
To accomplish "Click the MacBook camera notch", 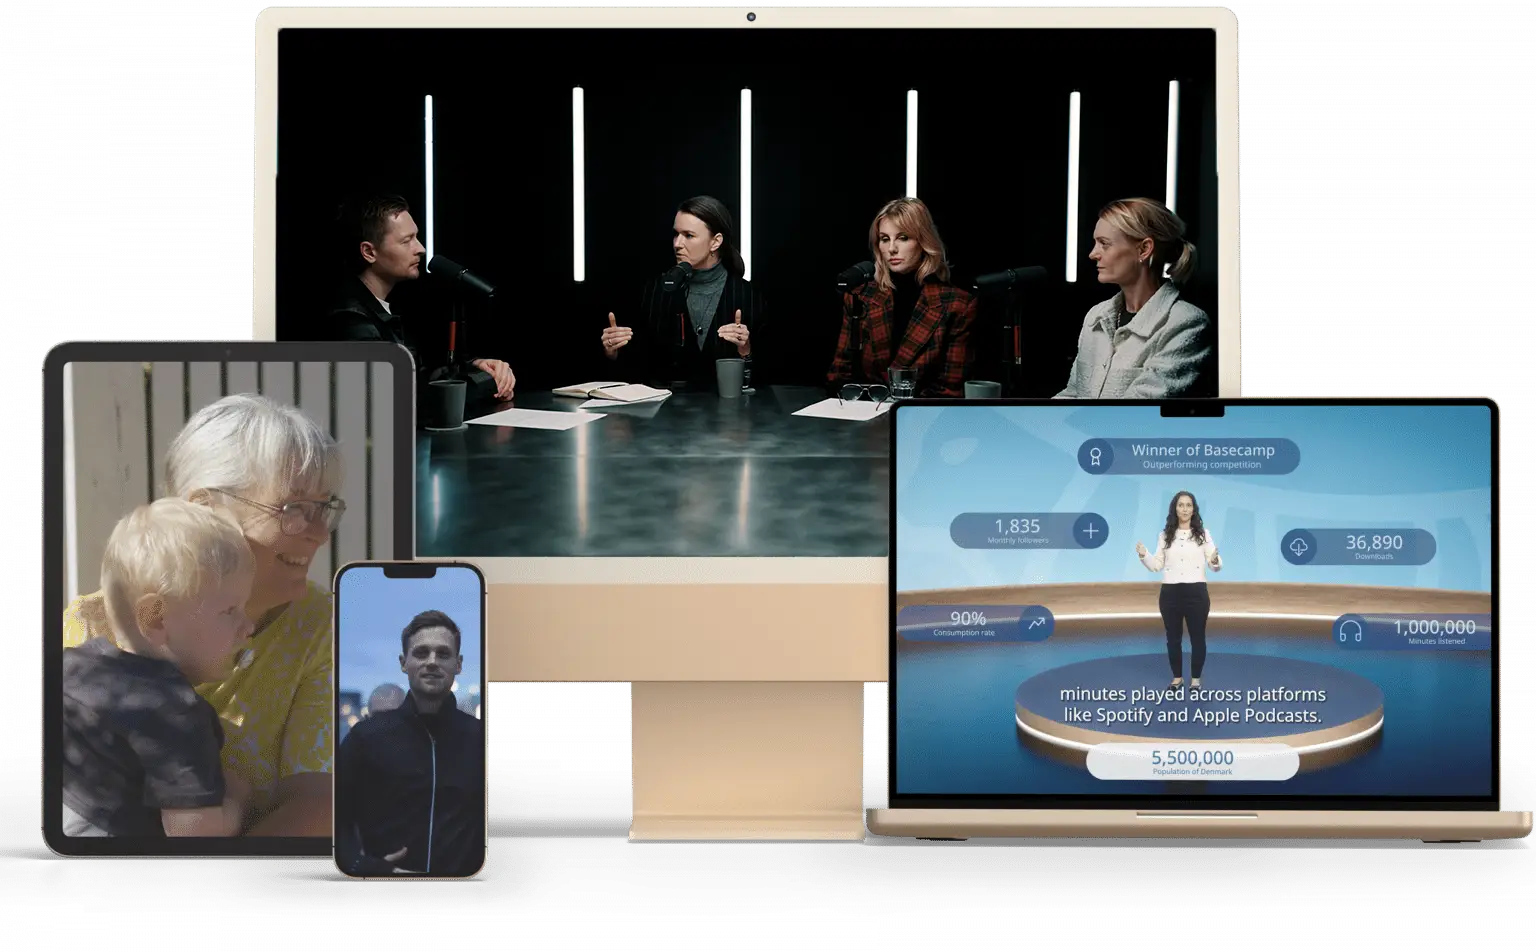I will click(1192, 410).
